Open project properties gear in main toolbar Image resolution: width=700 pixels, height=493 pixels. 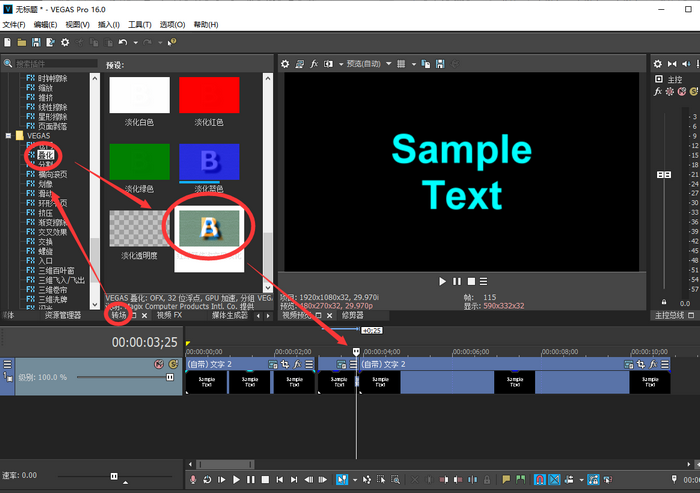pyautogui.click(x=66, y=42)
